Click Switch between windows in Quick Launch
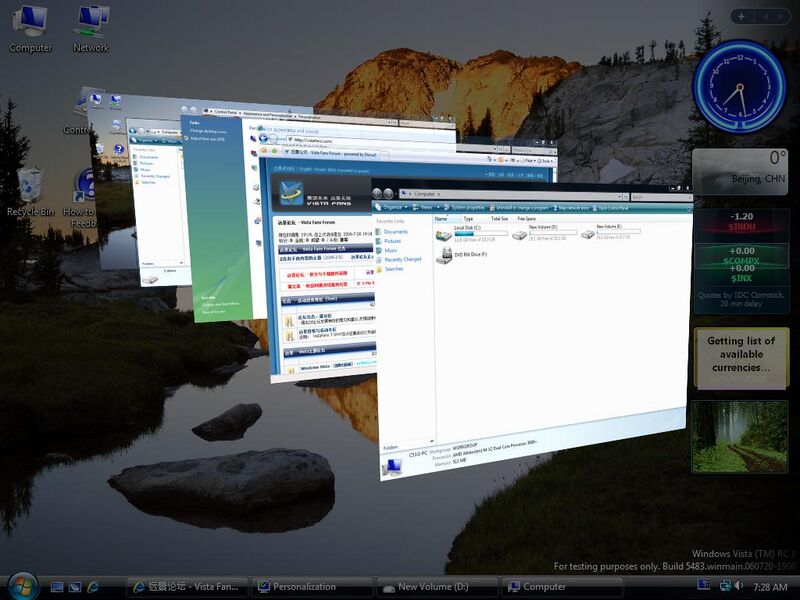This screenshot has height=600, width=800. click(75, 587)
